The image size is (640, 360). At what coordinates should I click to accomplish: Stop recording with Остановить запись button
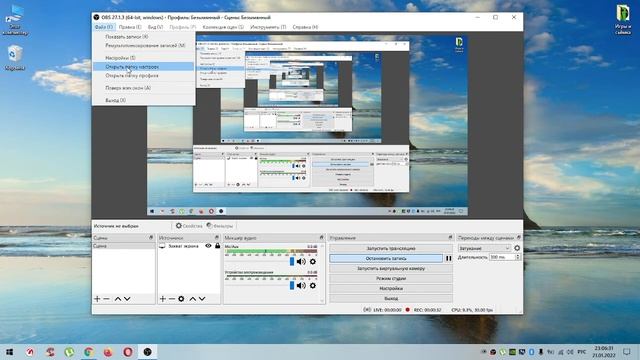point(386,258)
